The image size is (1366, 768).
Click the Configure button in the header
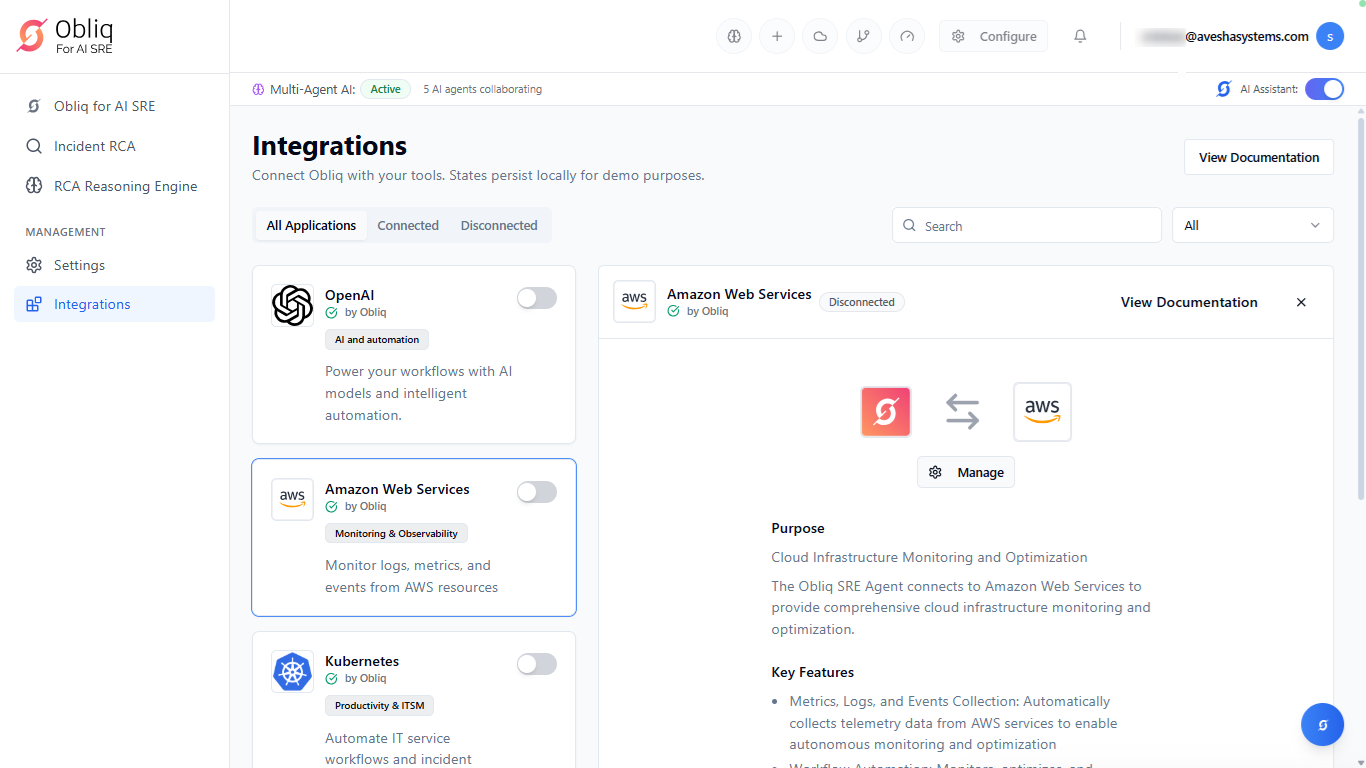pyautogui.click(x=993, y=37)
